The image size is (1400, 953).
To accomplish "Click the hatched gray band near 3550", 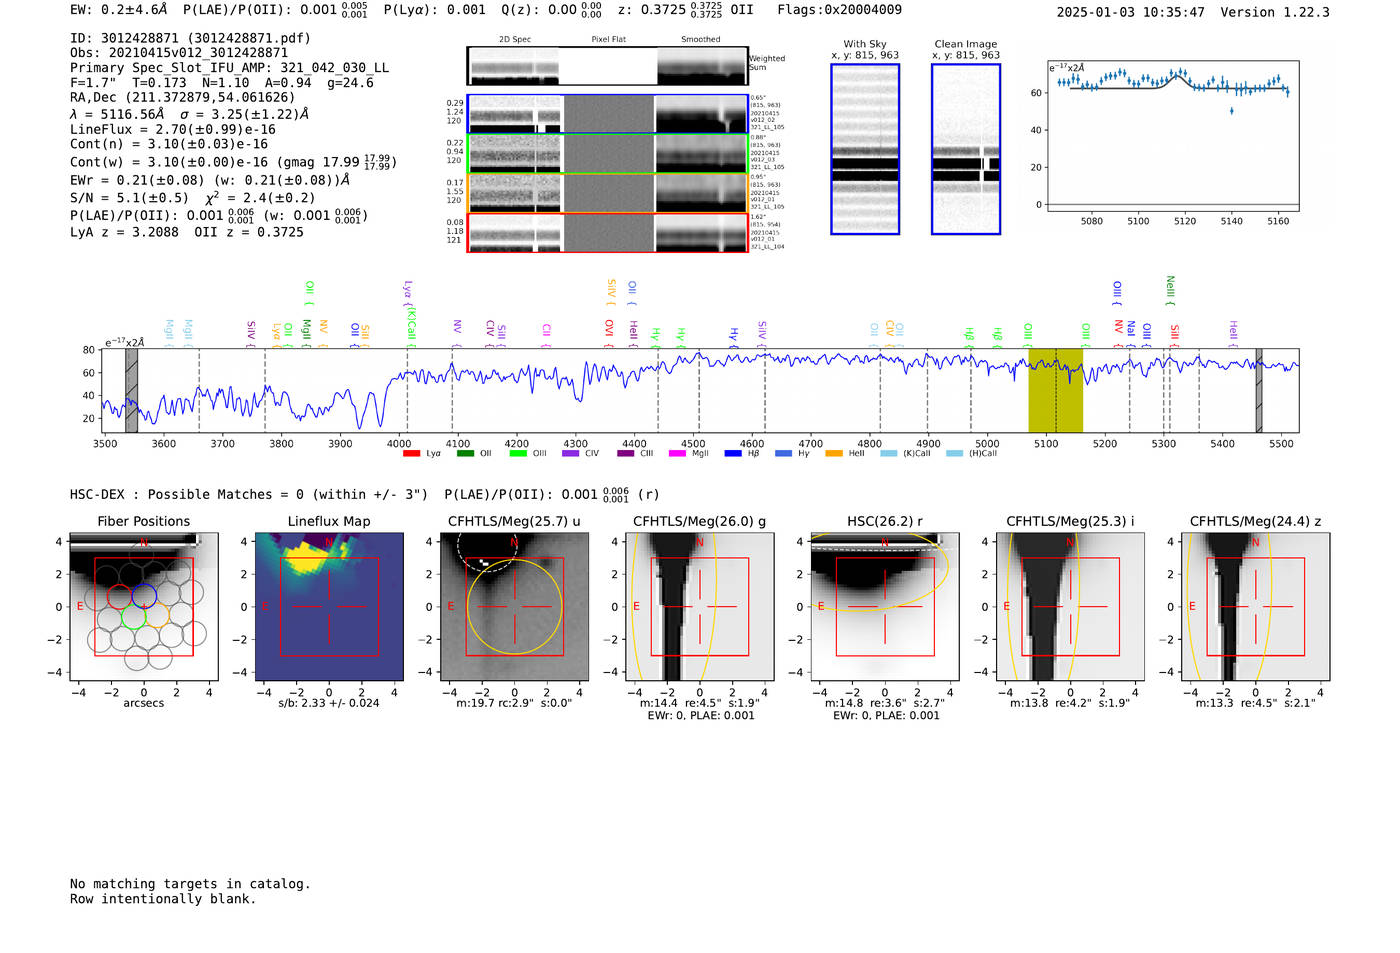I will click(131, 391).
